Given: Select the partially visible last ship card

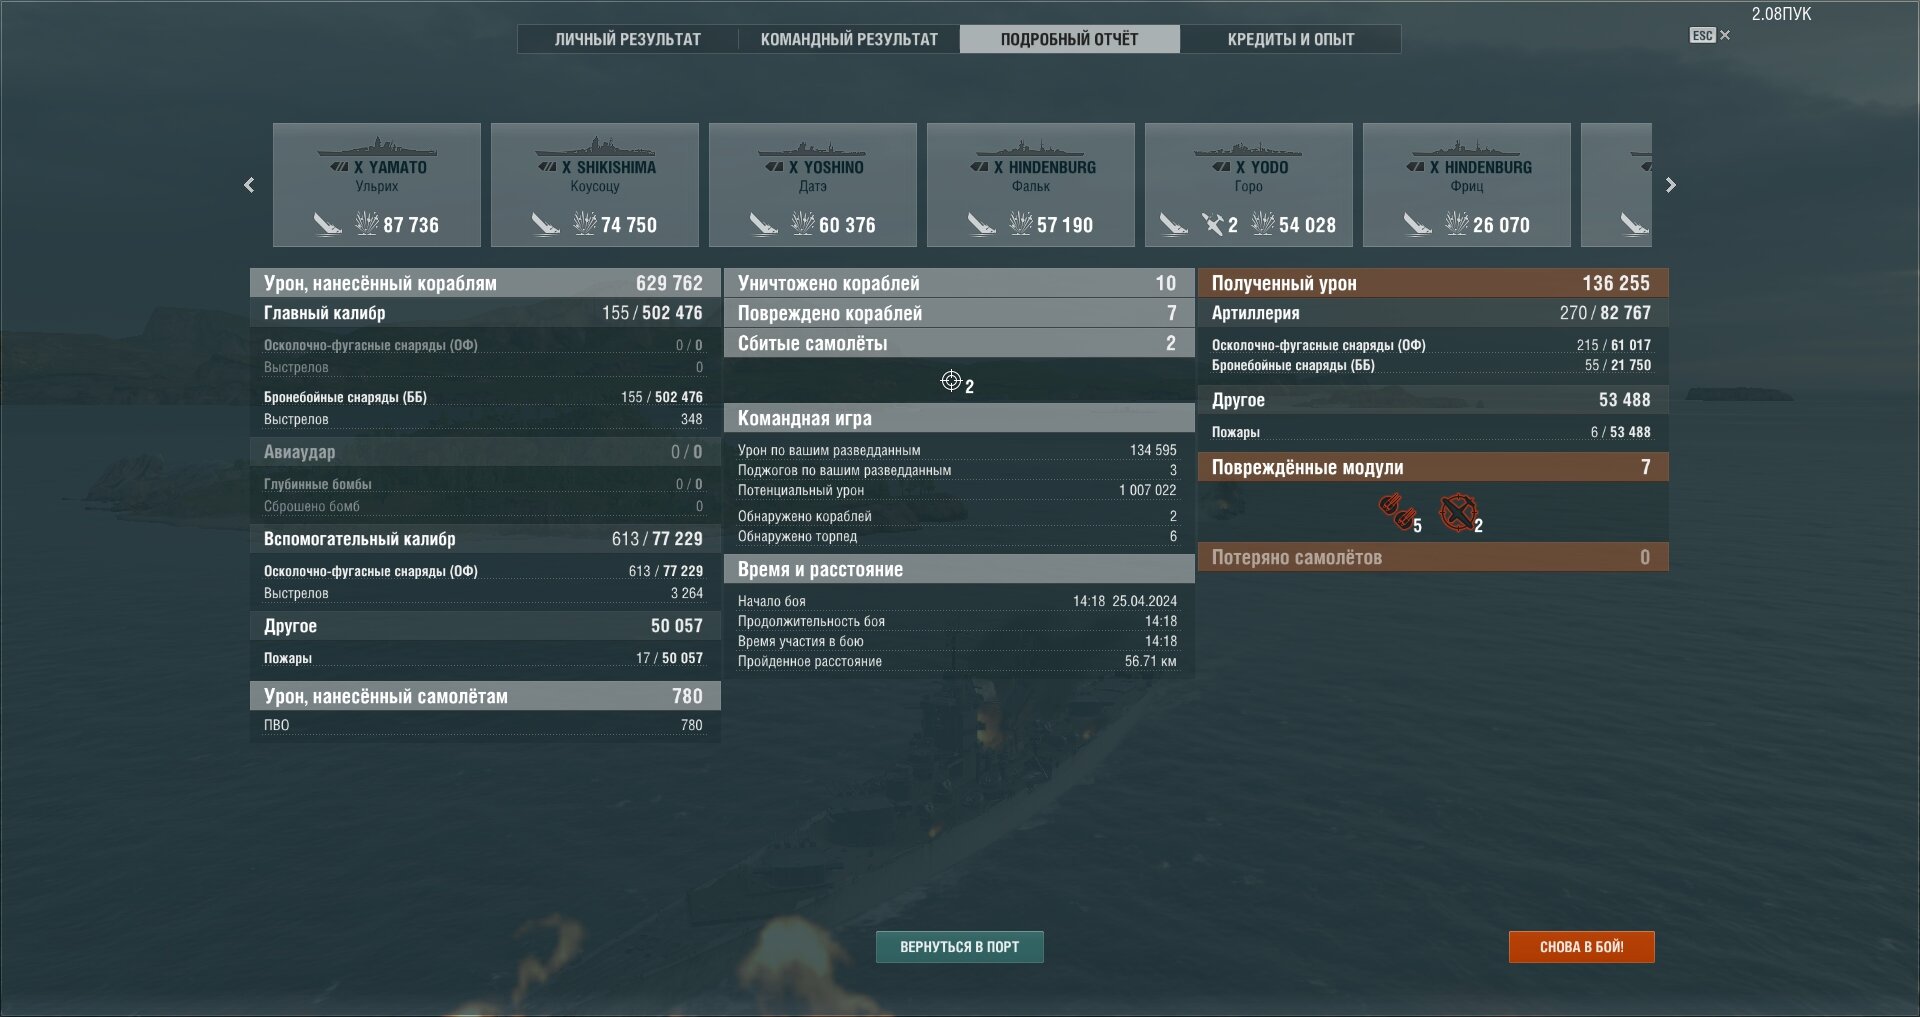Looking at the screenshot, I should point(1616,185).
